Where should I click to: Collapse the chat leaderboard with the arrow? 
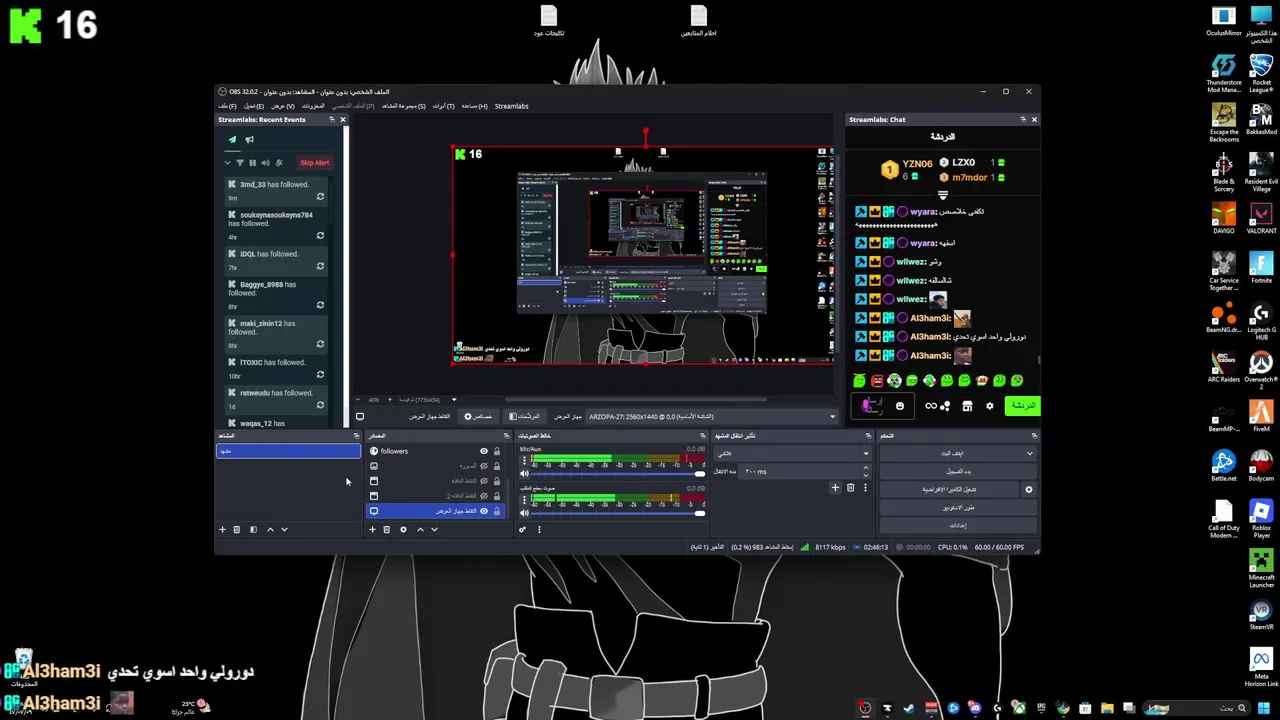click(942, 195)
